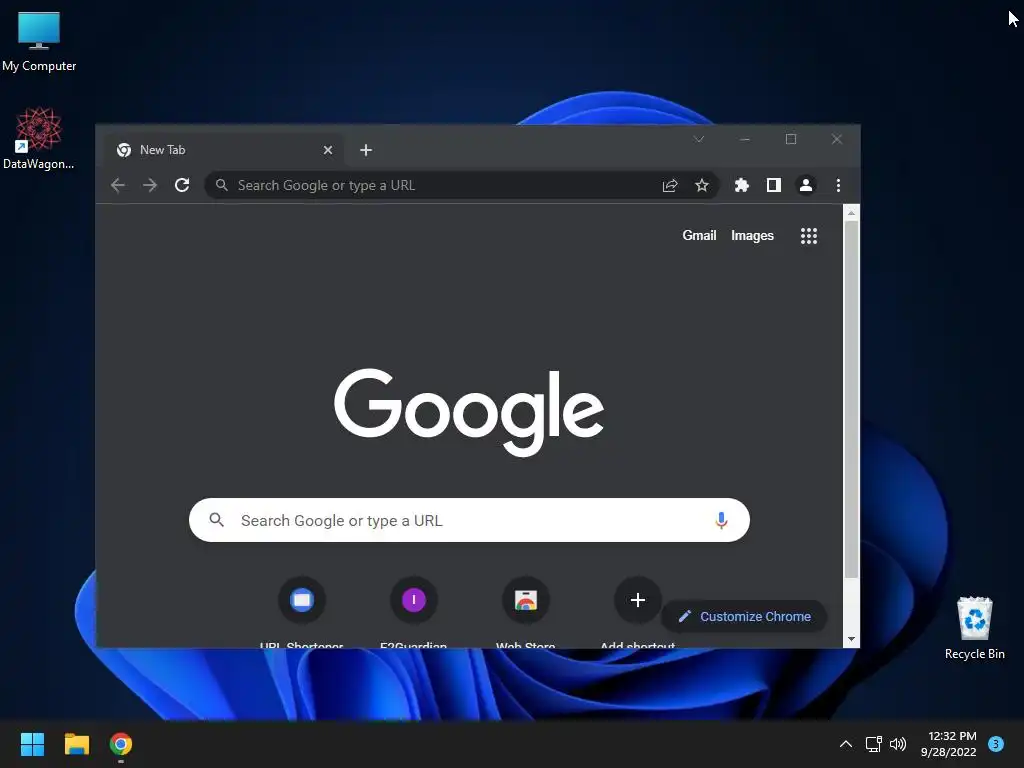Click the Chrome taskbar icon
This screenshot has height=768, width=1024.
click(121, 744)
